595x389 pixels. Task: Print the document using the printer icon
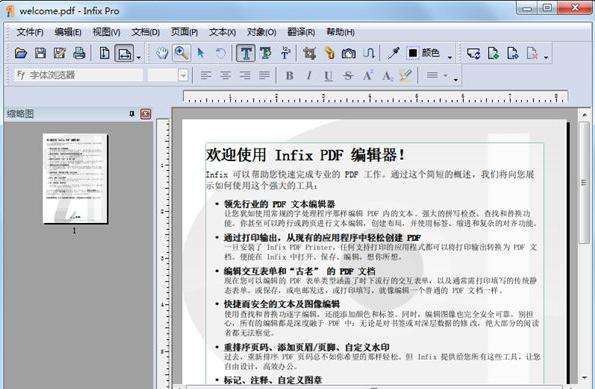[x=79, y=53]
